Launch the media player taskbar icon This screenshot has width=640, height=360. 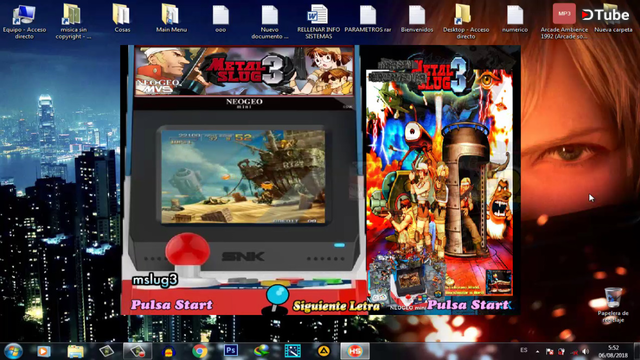coord(44,351)
